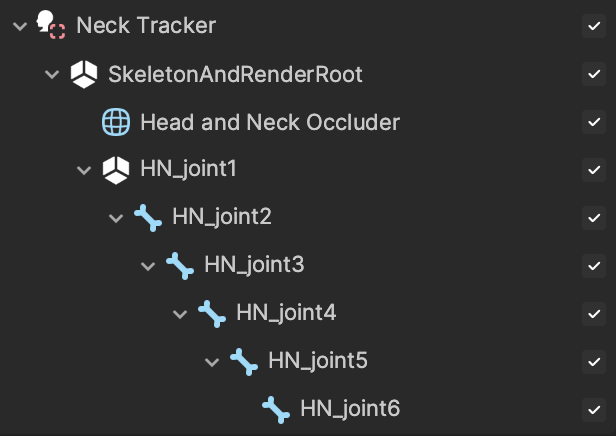The height and width of the screenshot is (436, 616).
Task: Click the HN_joint2 bone icon
Action: (148, 218)
